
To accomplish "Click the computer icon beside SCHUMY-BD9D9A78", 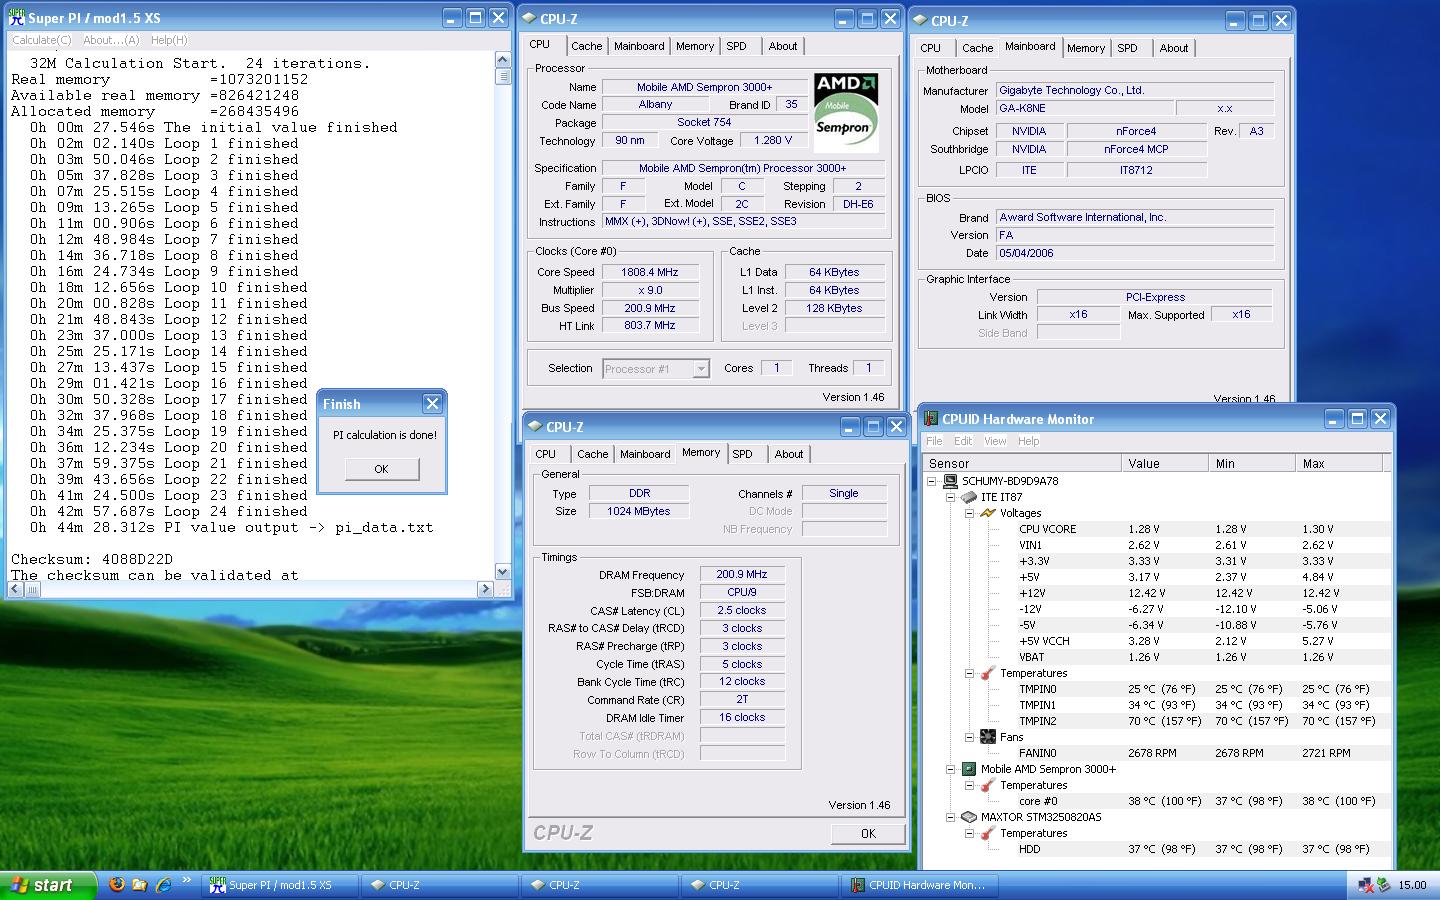I will tap(950, 481).
